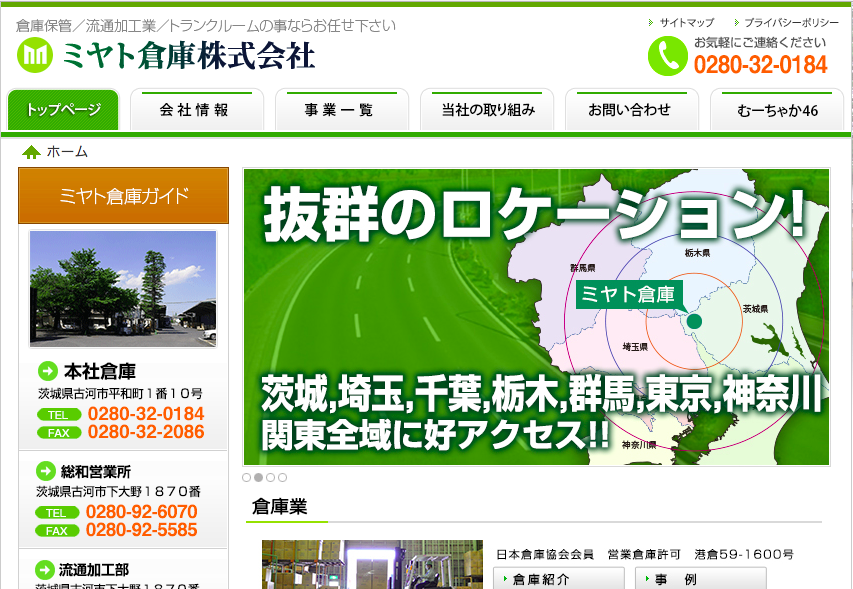Screen dimensions: 853x589
Task: Click the 事例 button
Action: [x=701, y=579]
